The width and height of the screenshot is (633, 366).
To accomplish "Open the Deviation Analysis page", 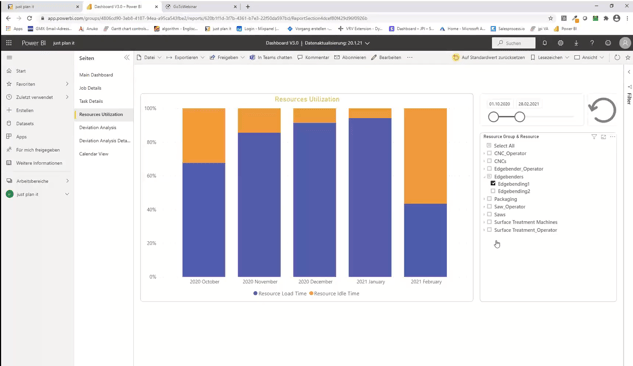I will 98,128.
